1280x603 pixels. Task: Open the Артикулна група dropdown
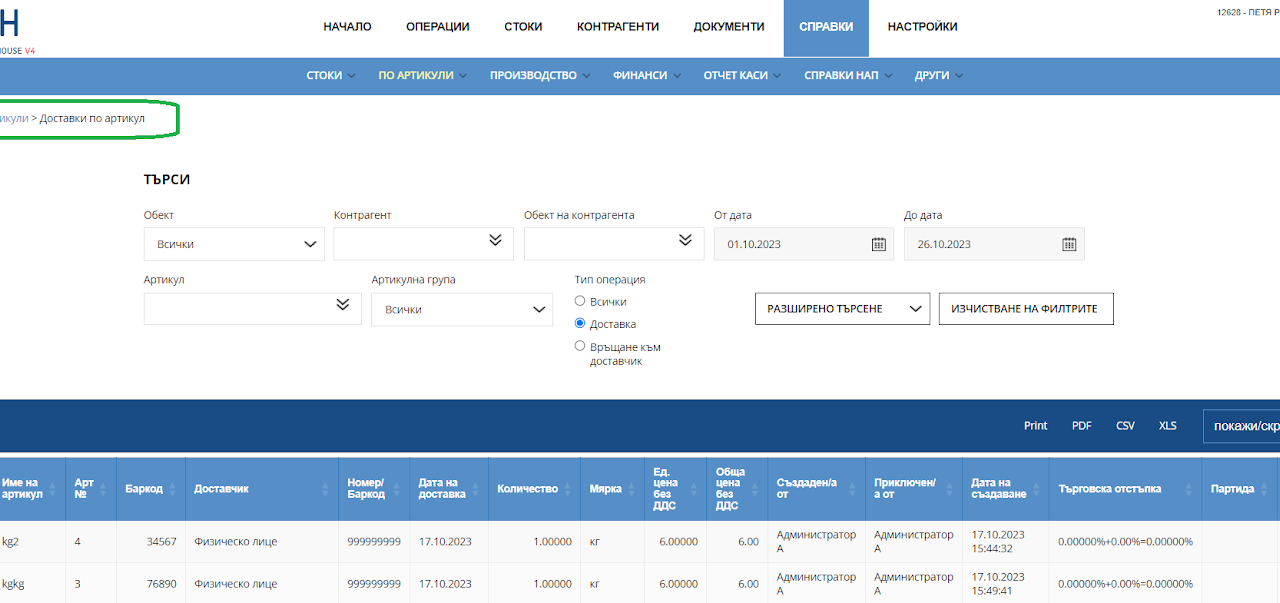(x=462, y=309)
